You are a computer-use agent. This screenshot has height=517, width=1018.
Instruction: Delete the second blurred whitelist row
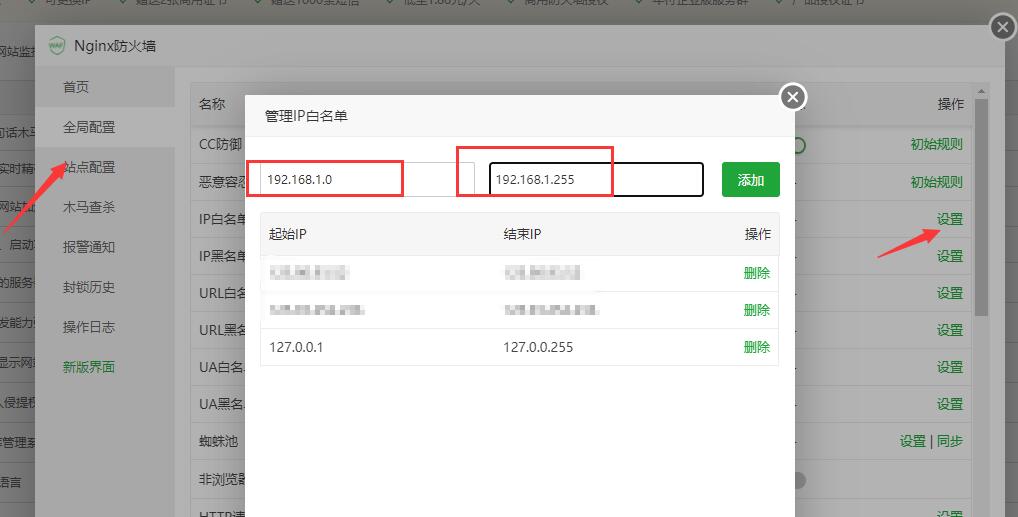tap(757, 310)
